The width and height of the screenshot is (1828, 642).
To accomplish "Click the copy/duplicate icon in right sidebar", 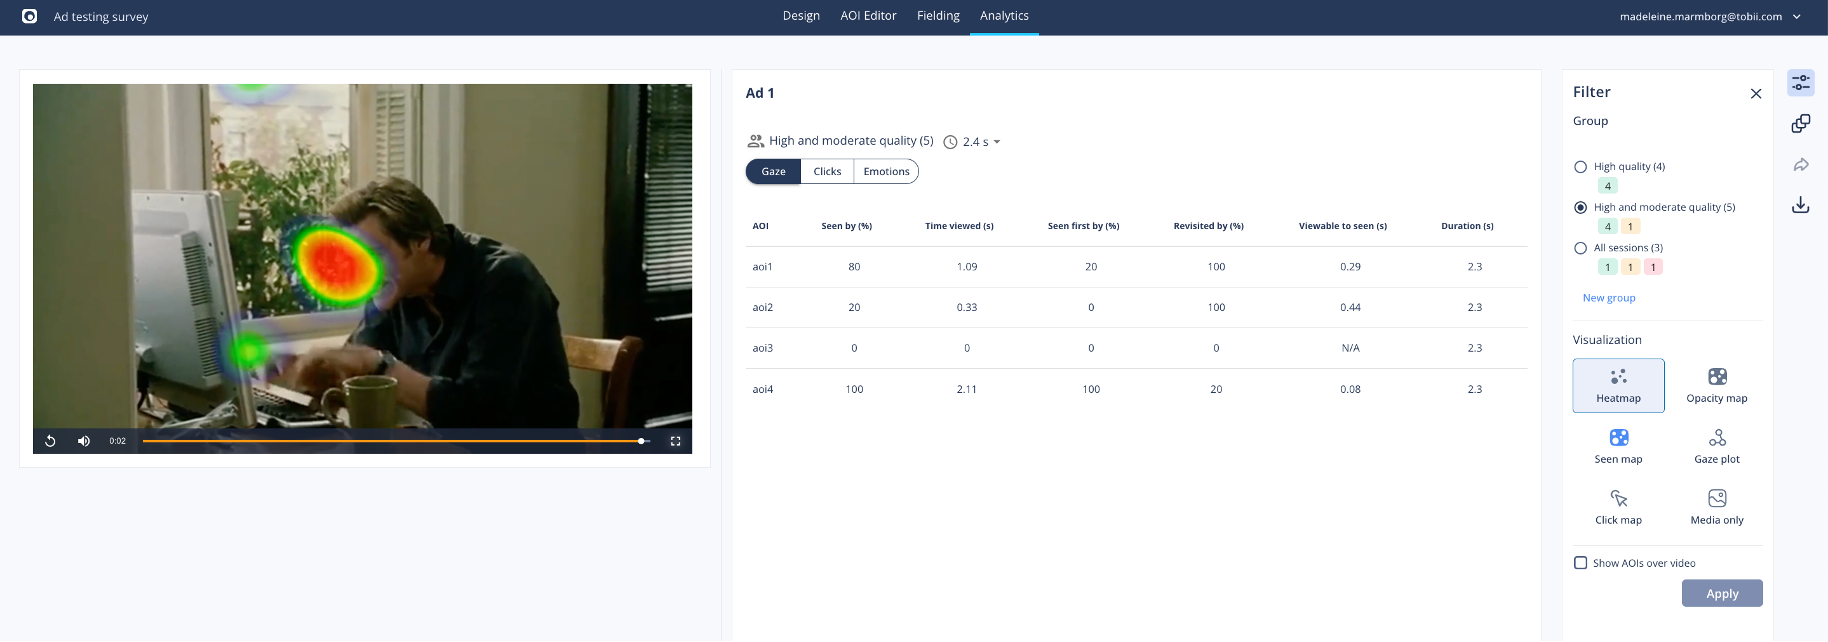I will pos(1801,123).
